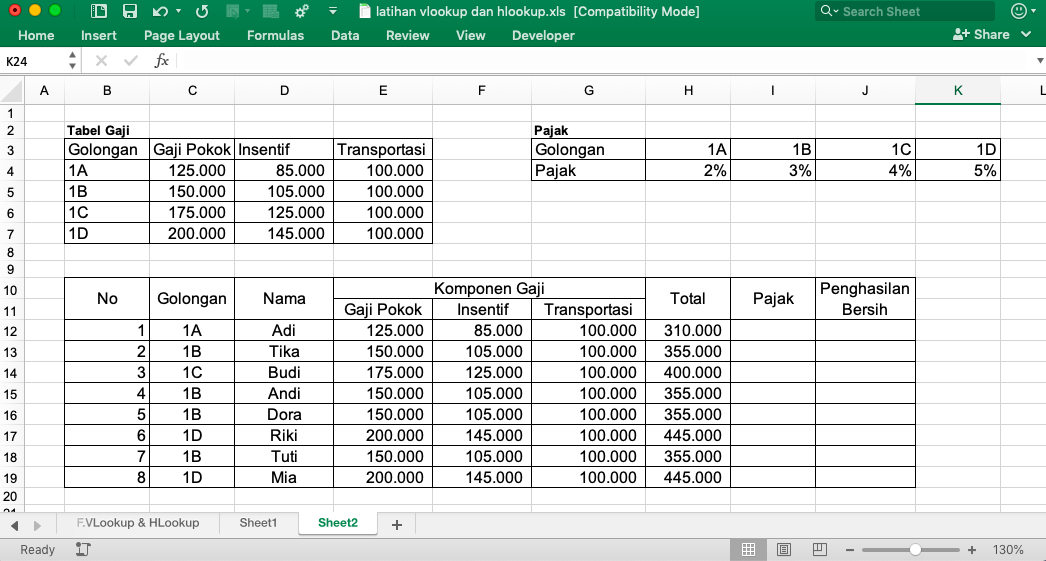Select the Gaji Pokok header in Tabel Gaji
This screenshot has height=561, width=1046.
tap(192, 149)
